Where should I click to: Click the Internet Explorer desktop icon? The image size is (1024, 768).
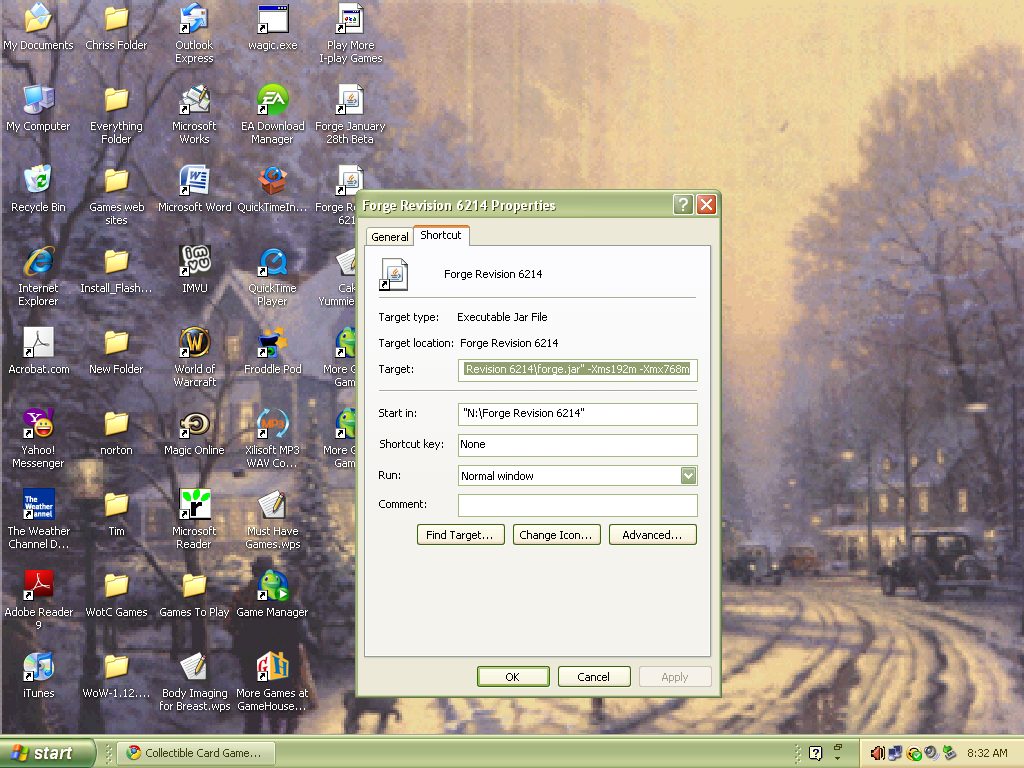38,263
